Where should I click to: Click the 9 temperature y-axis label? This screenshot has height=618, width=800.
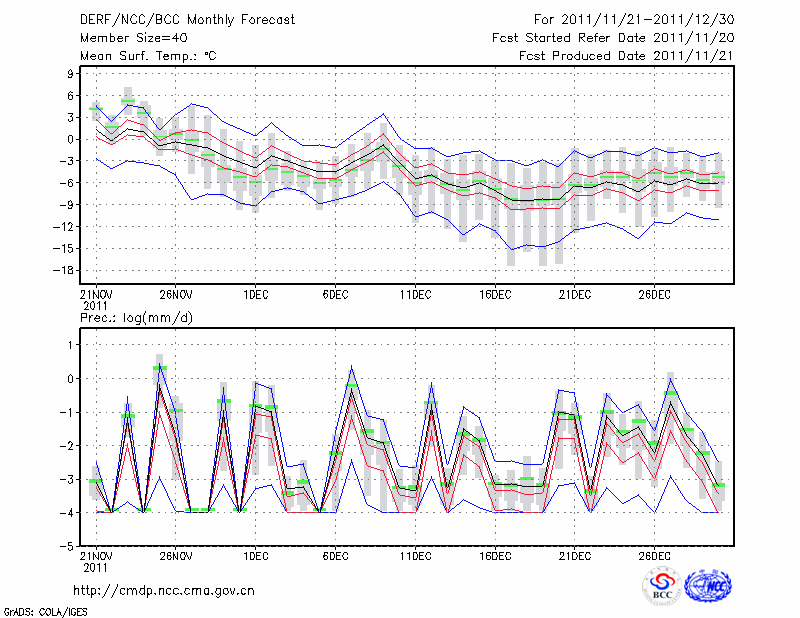[x=72, y=74]
